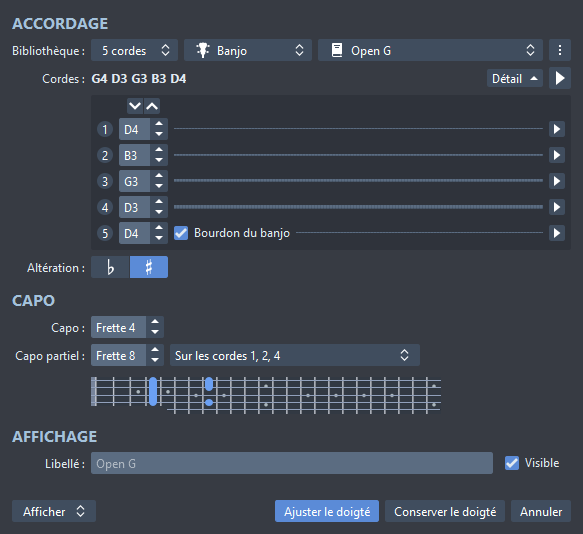Shift all strings up a semitone
The height and width of the screenshot is (534, 583).
tap(152, 106)
